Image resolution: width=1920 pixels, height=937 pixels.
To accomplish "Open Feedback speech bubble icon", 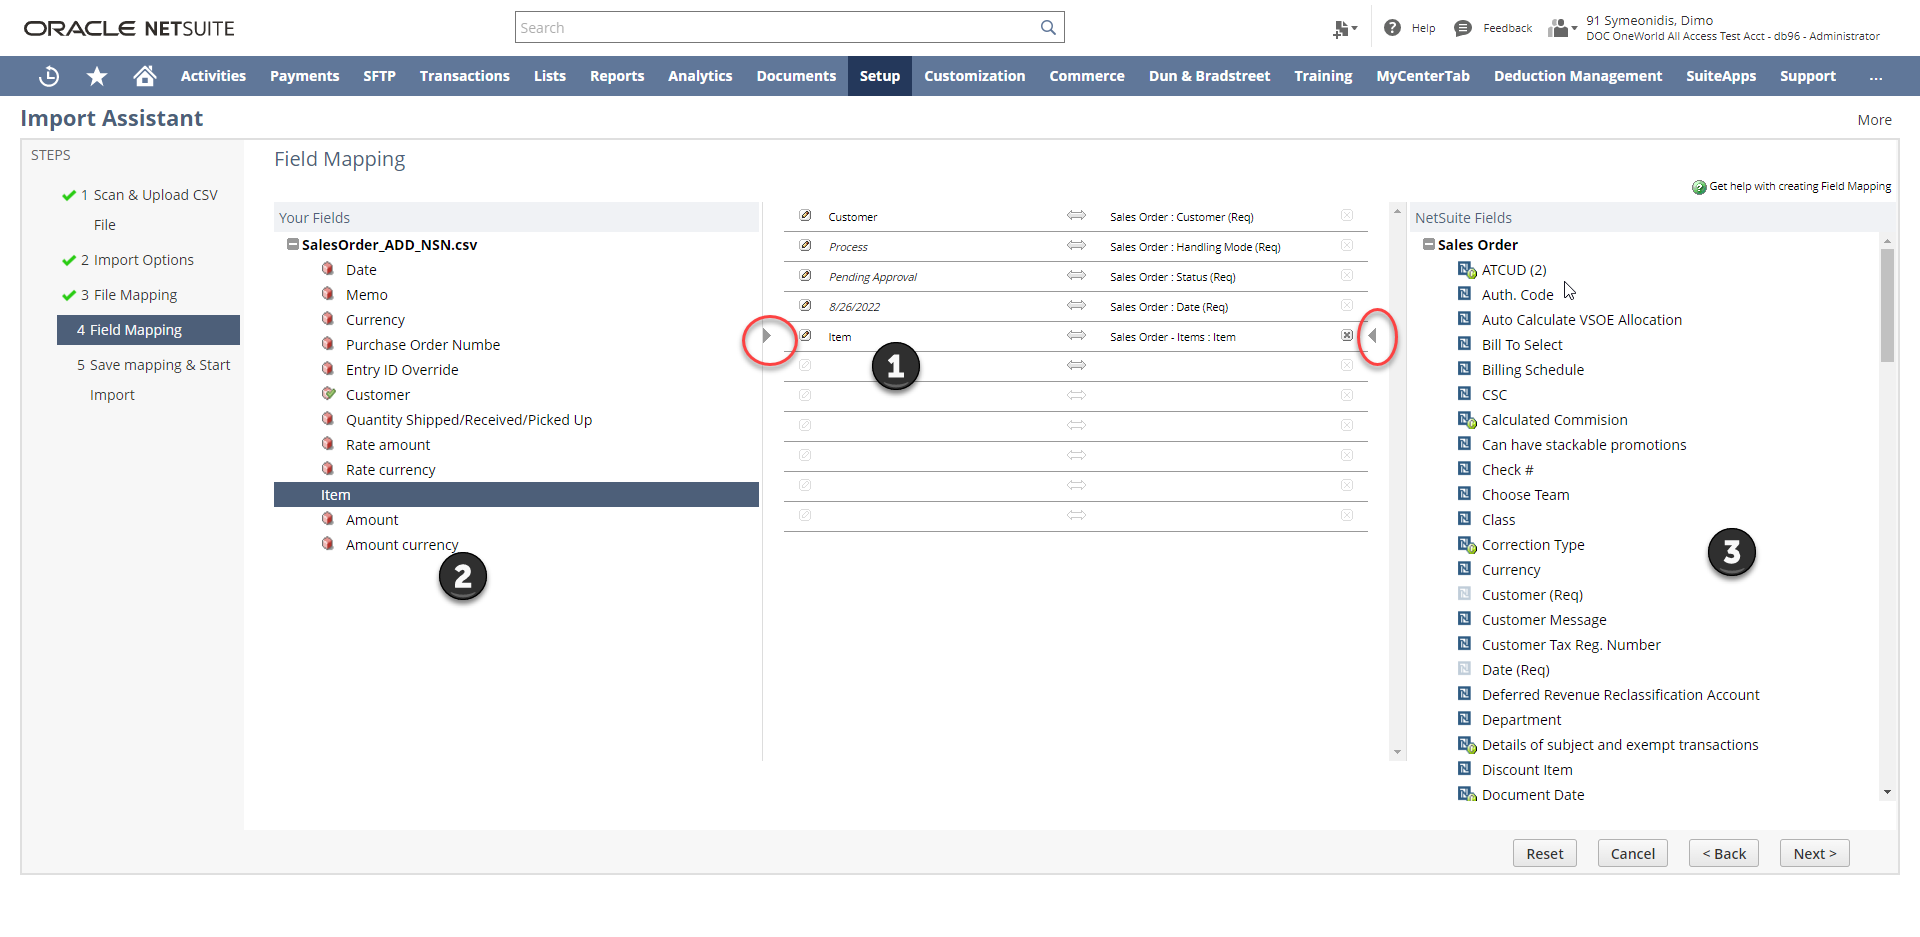I will tap(1463, 28).
